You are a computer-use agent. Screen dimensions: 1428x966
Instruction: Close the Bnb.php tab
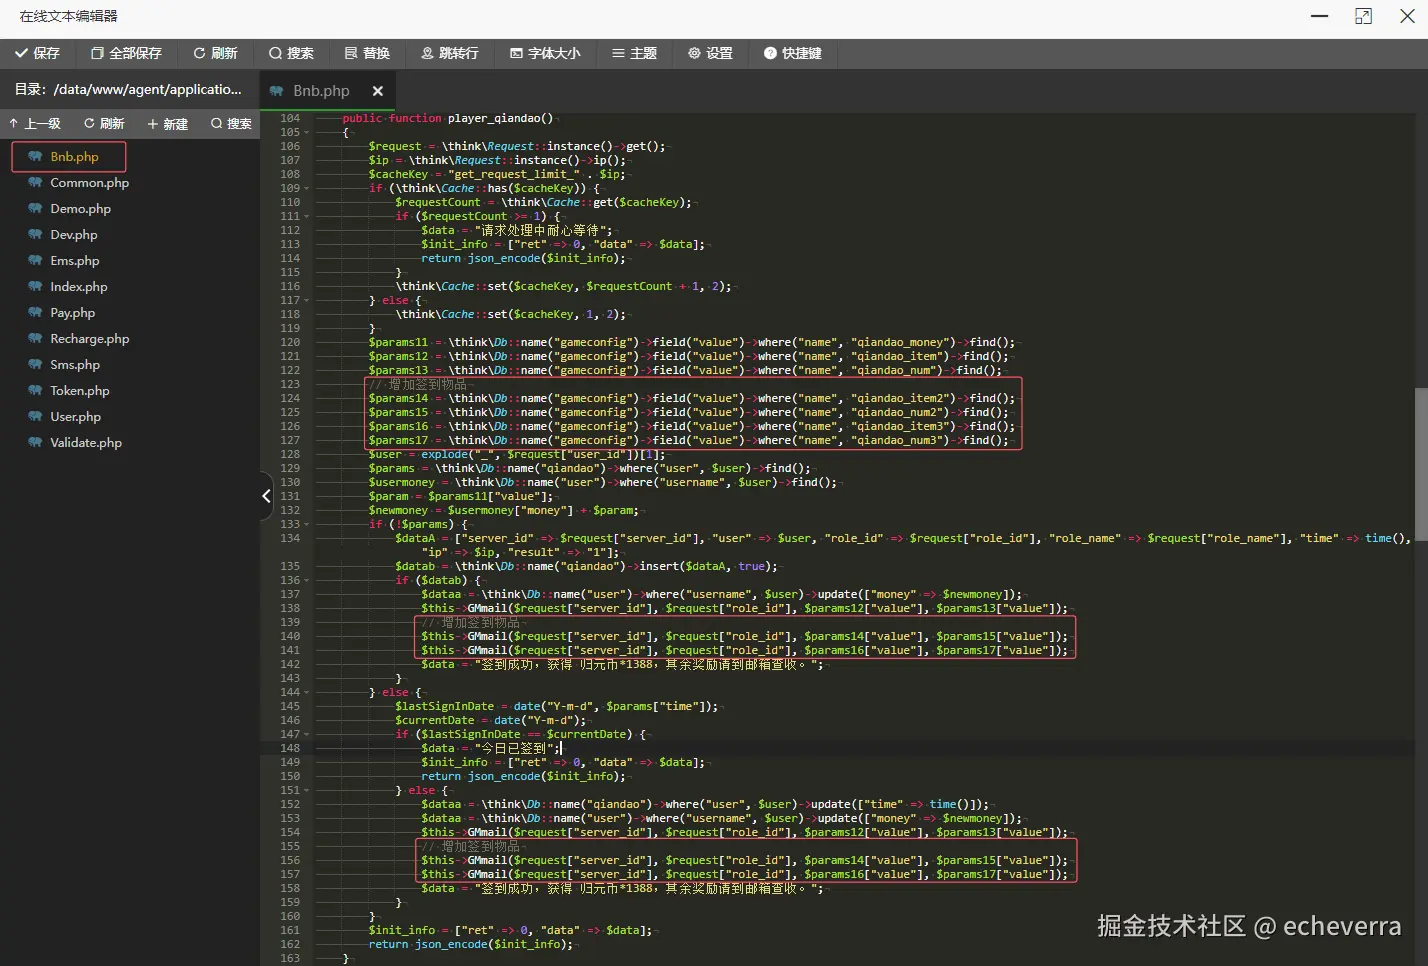(378, 91)
